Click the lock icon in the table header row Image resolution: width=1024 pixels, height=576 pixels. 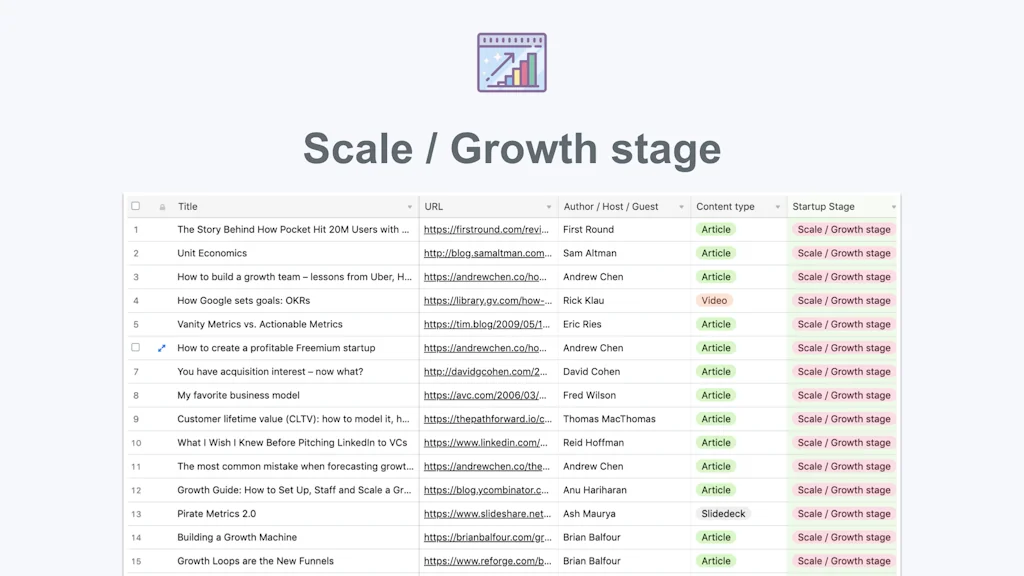(161, 206)
